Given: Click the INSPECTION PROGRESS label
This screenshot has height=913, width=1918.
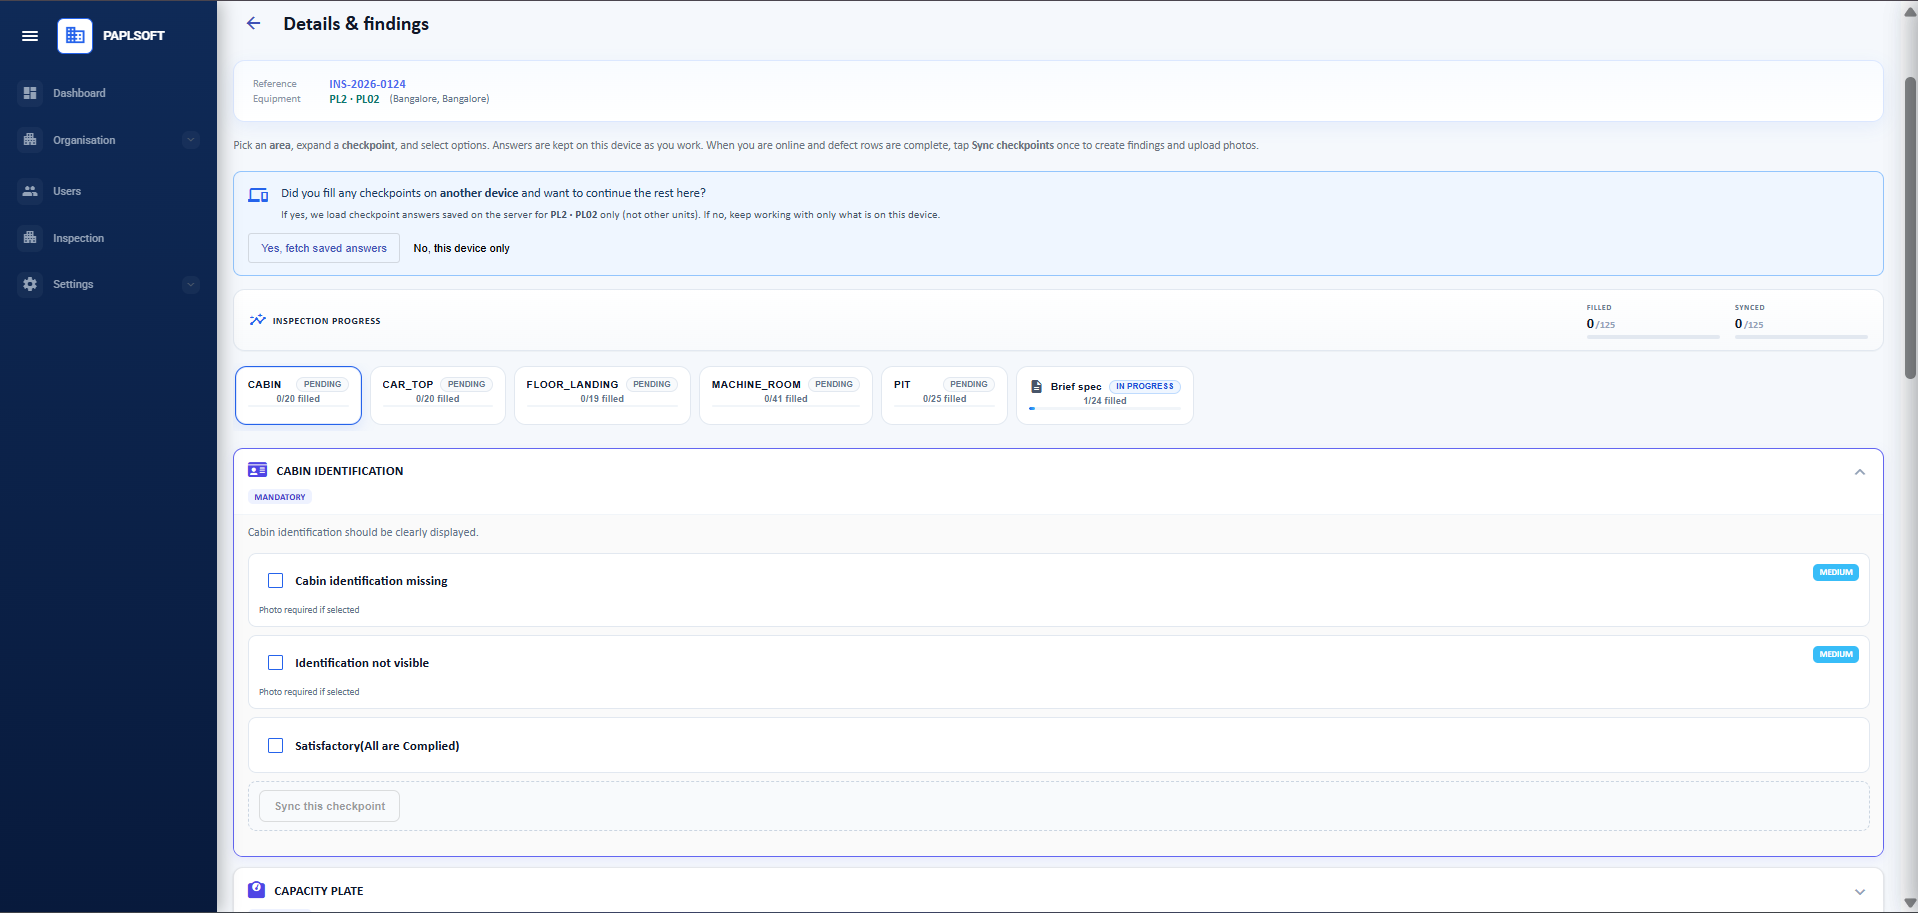Looking at the screenshot, I should (x=326, y=321).
